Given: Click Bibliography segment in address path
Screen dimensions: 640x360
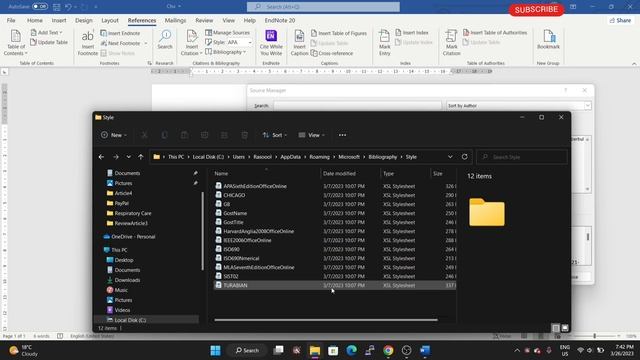Looking at the screenshot, I should tap(382, 157).
